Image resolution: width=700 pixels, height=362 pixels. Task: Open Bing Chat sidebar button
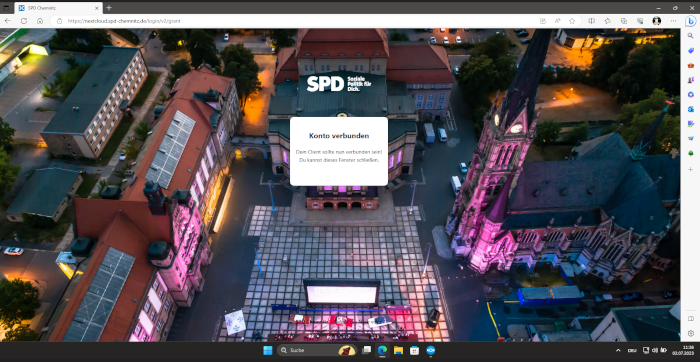coord(691,21)
